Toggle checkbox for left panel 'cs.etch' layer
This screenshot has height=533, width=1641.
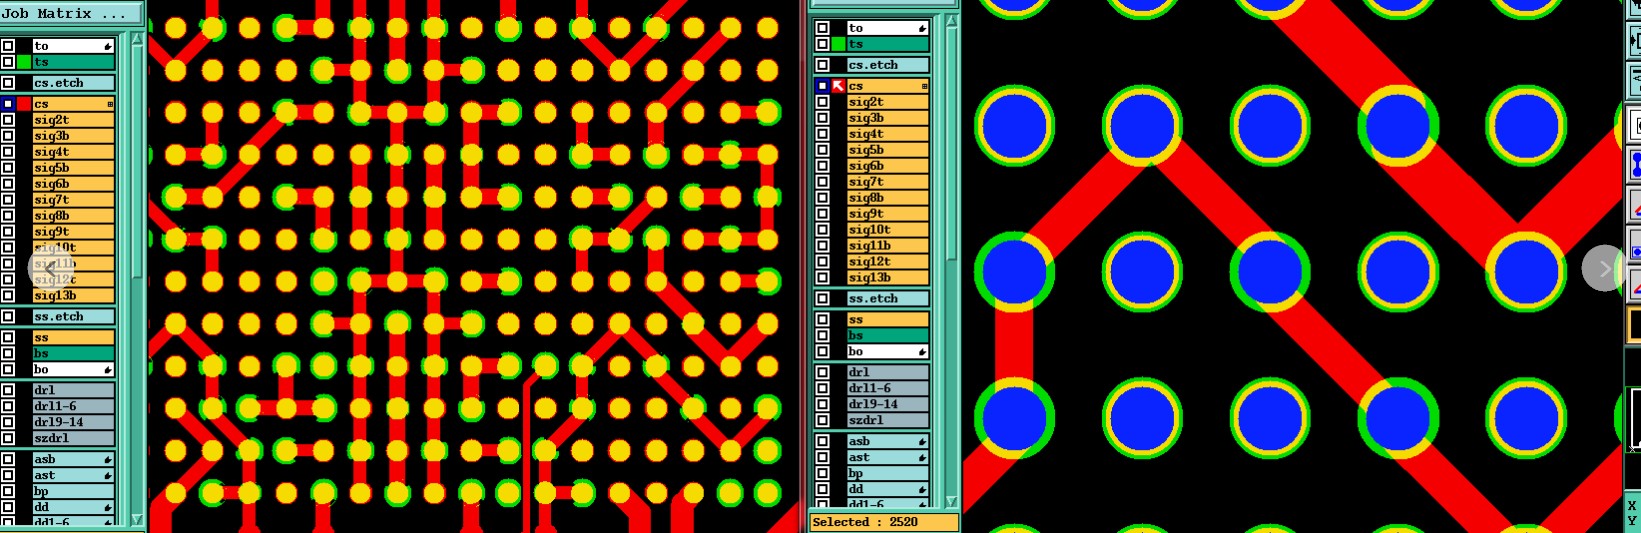(x=8, y=83)
